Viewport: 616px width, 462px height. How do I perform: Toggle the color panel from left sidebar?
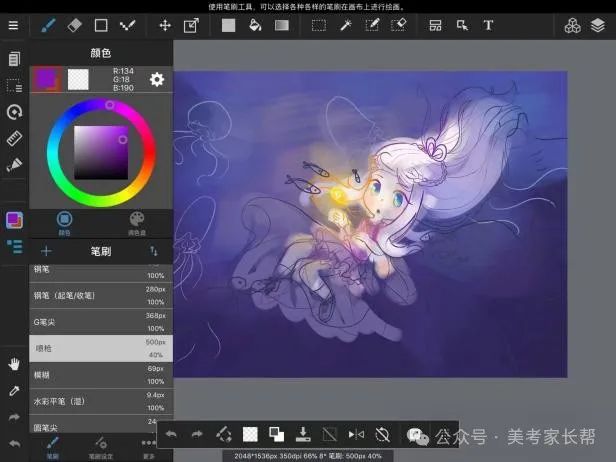point(14,220)
